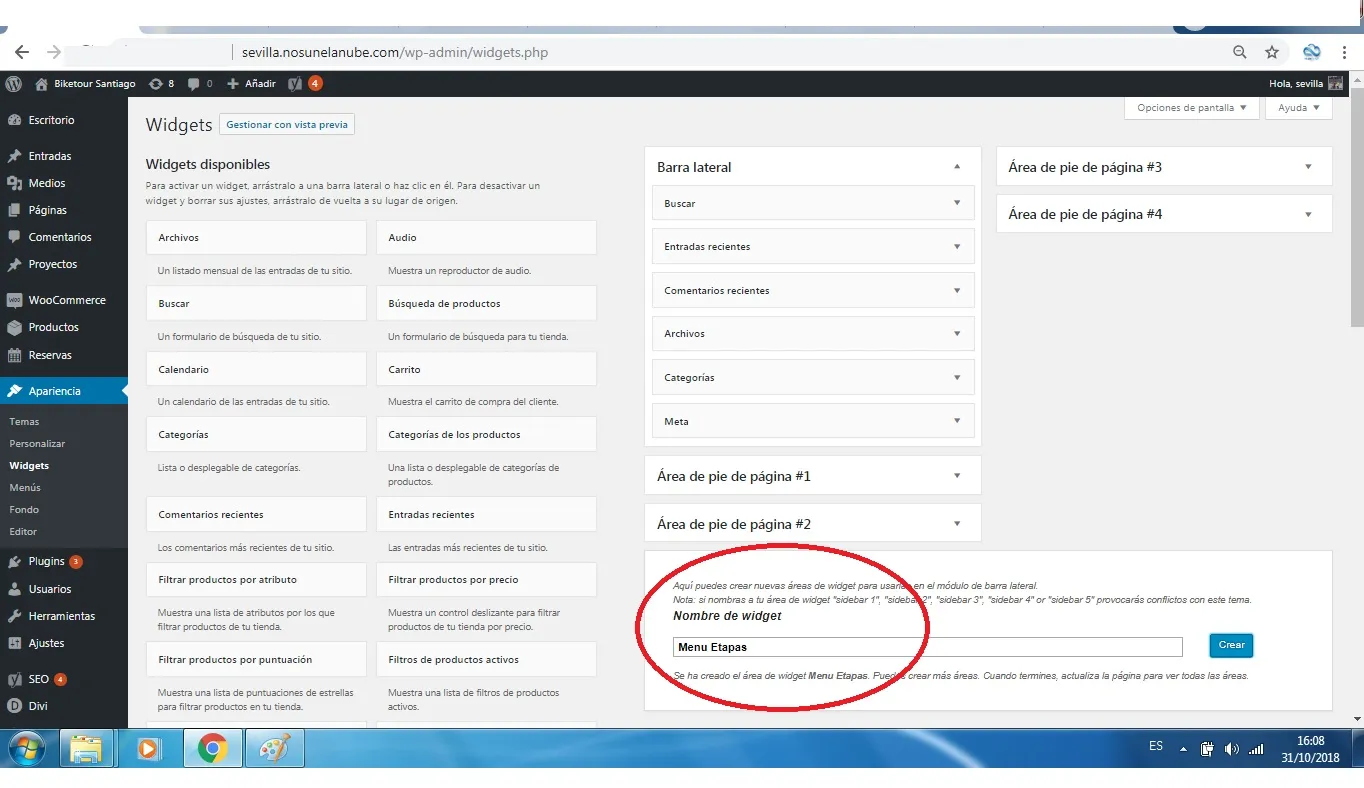Go to Menús under Apariencia
The width and height of the screenshot is (1364, 788).
[x=25, y=488]
